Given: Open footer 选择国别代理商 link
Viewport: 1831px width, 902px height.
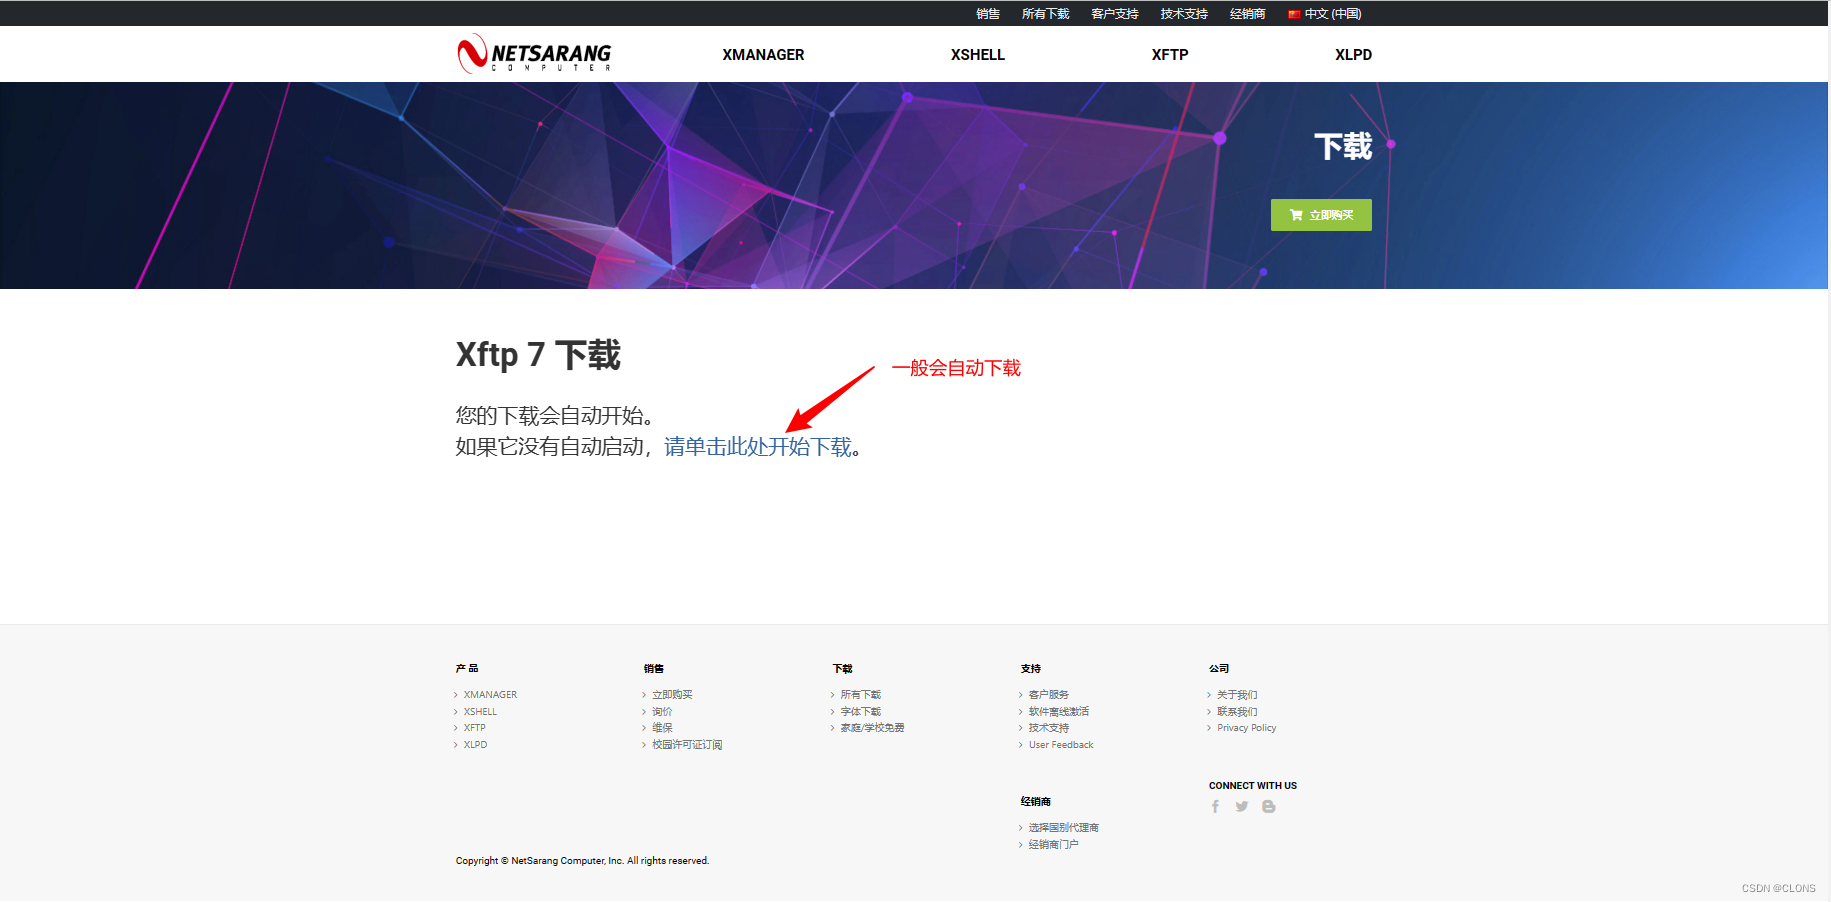Looking at the screenshot, I should (1064, 828).
